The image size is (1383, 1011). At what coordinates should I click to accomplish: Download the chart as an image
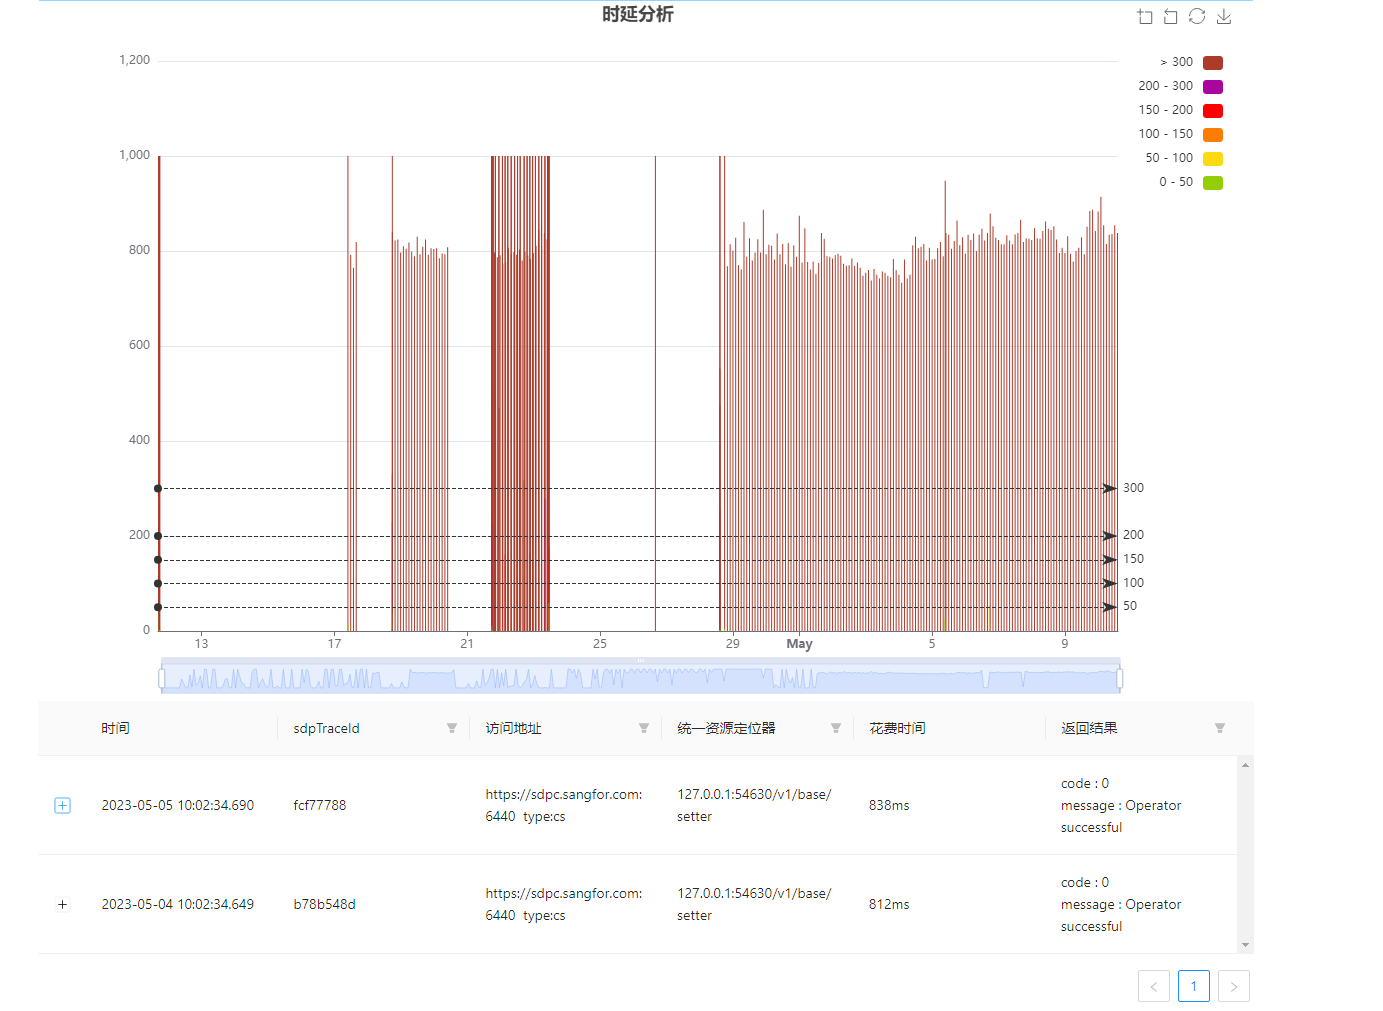pos(1223,17)
